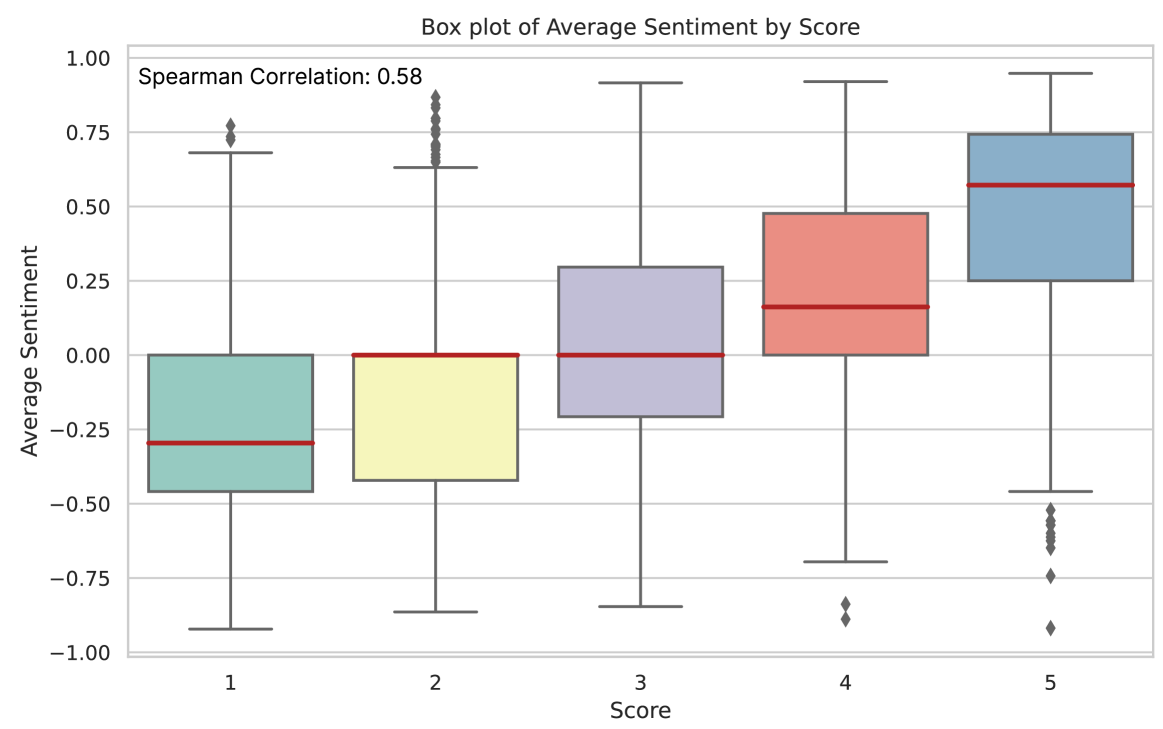Click the top outlier diamond above Score 1

coord(231,126)
